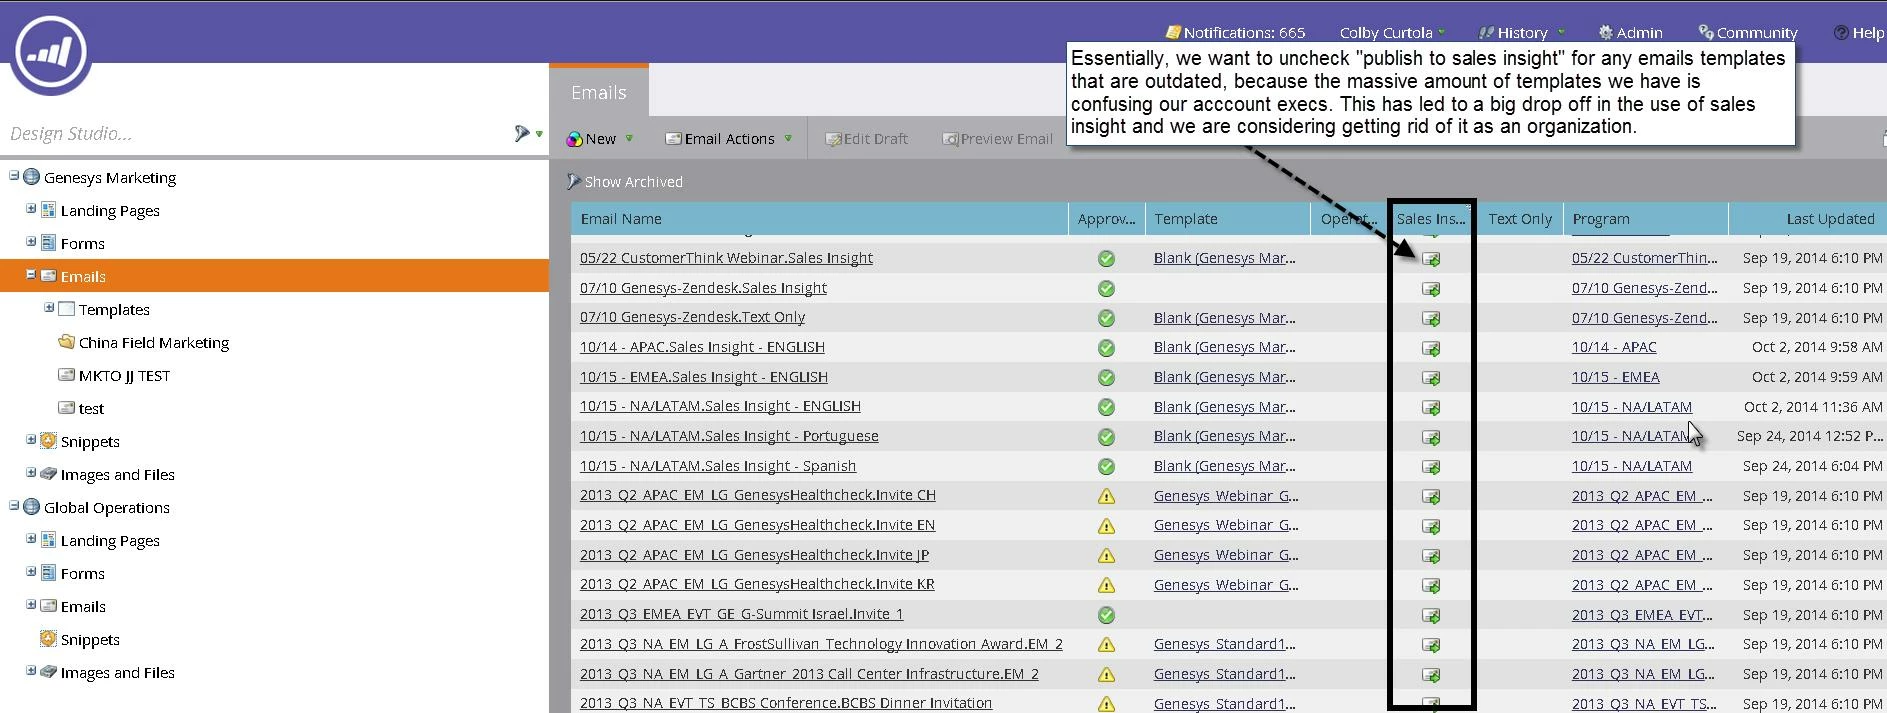Expand the Templates tree node
The height and width of the screenshot is (713, 1887).
click(49, 308)
